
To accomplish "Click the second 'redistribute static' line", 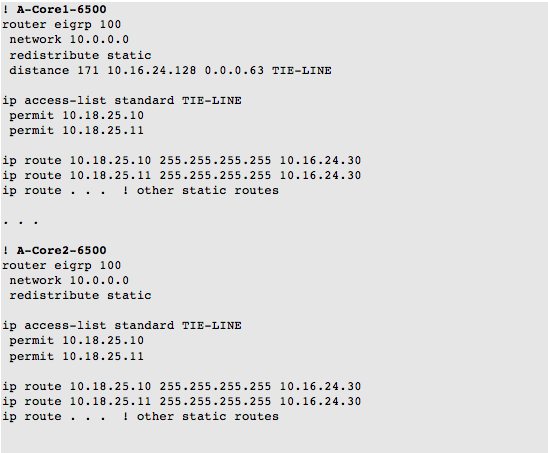I will tap(80, 296).
